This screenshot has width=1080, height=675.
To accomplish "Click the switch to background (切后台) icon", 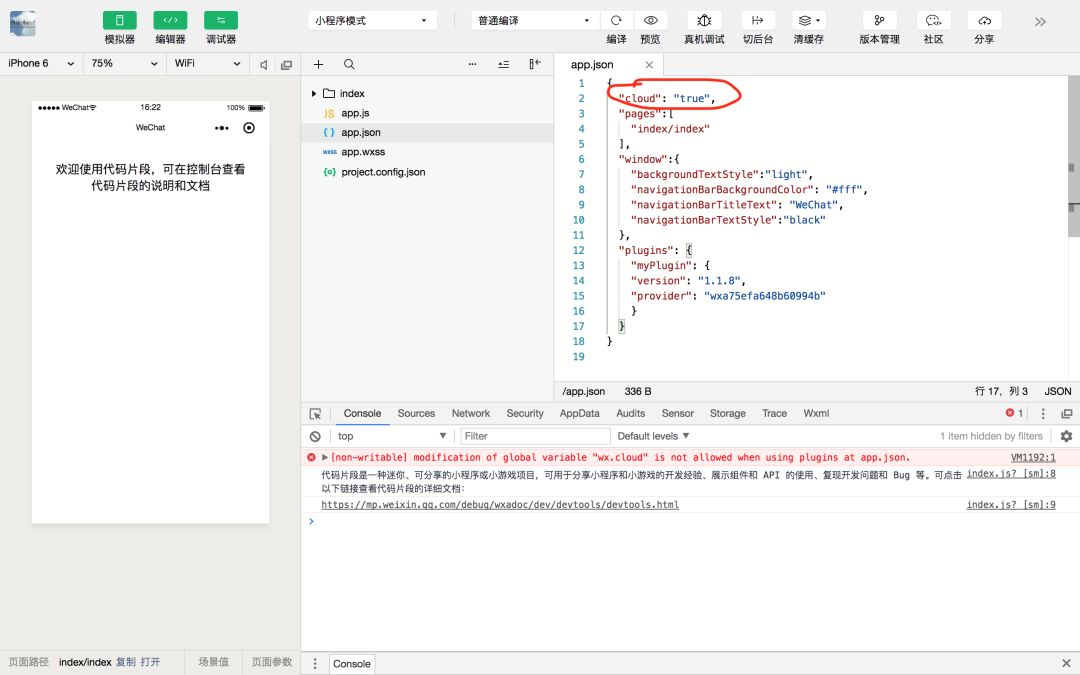I will pyautogui.click(x=758, y=21).
